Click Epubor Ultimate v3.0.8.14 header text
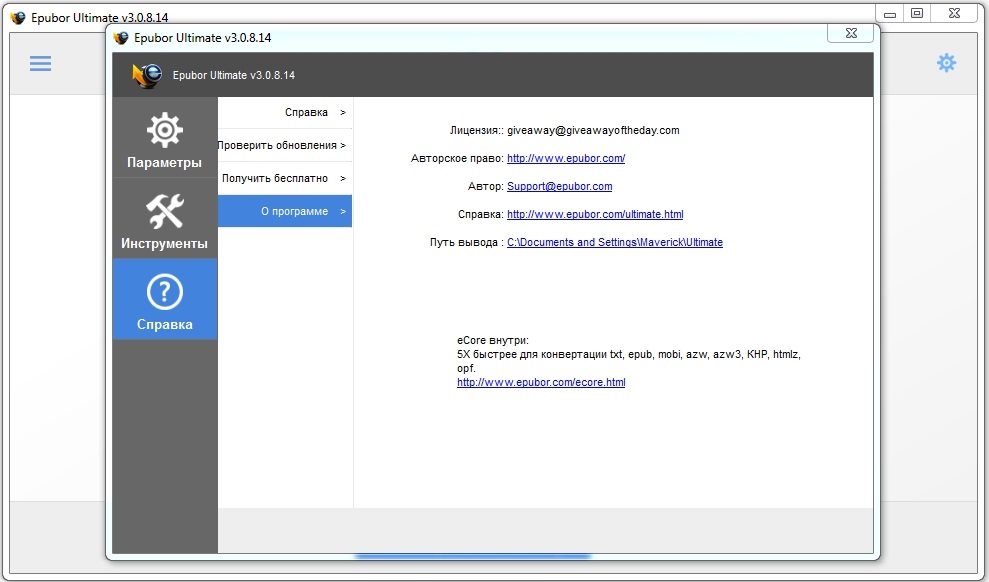This screenshot has width=989, height=582. [234, 75]
